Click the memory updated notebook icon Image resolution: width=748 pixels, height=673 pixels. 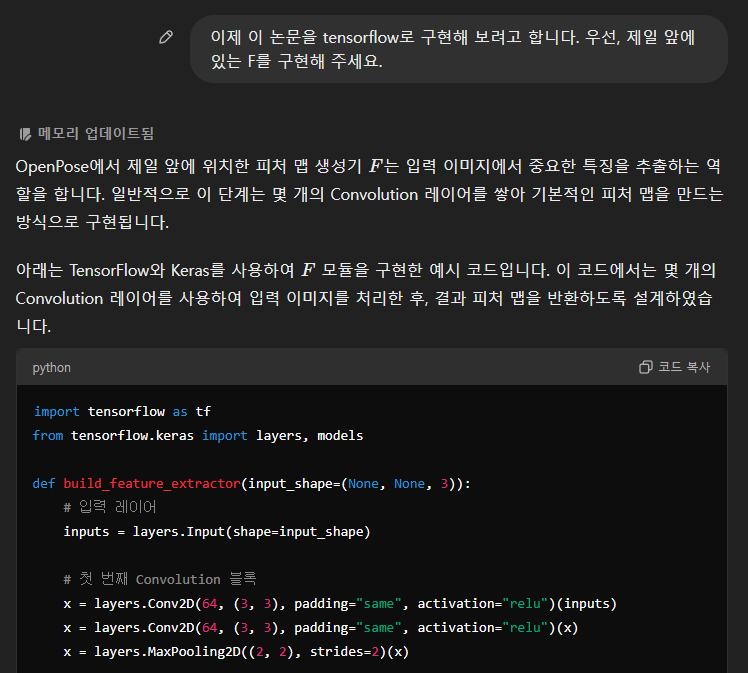25,134
